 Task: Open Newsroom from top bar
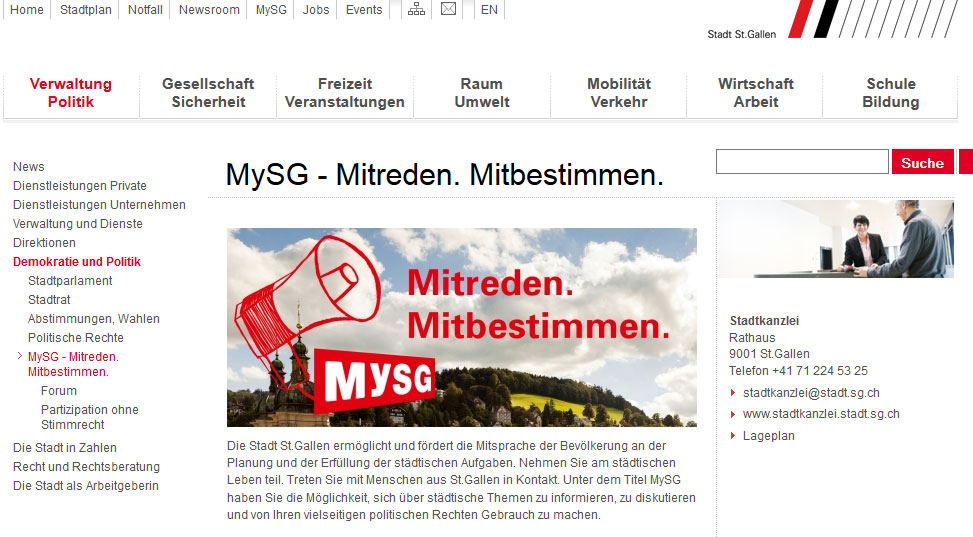pyautogui.click(x=209, y=10)
